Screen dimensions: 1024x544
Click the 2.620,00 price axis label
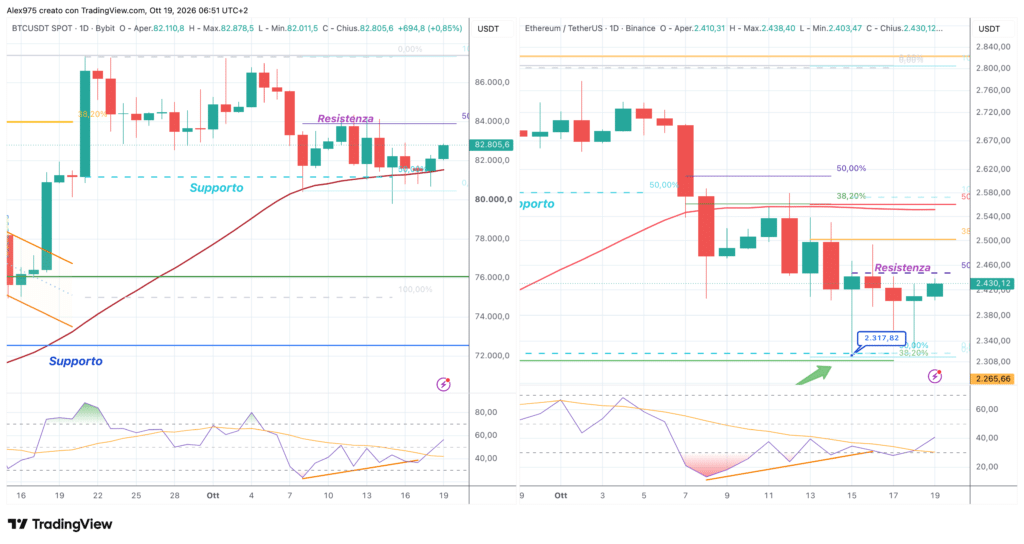[993, 168]
